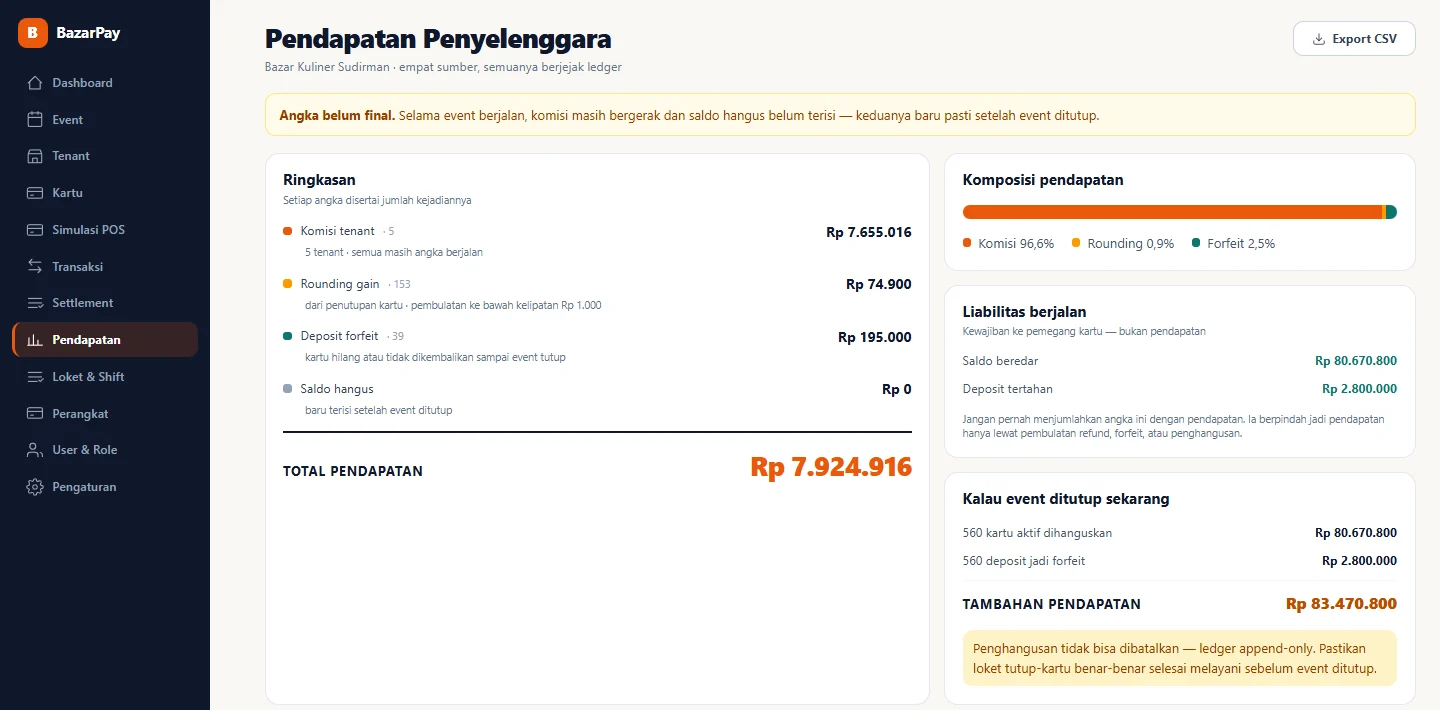Click the 560 kartu aktif dihanguskan line
Screen dimensions: 1440x710
[1038, 533]
